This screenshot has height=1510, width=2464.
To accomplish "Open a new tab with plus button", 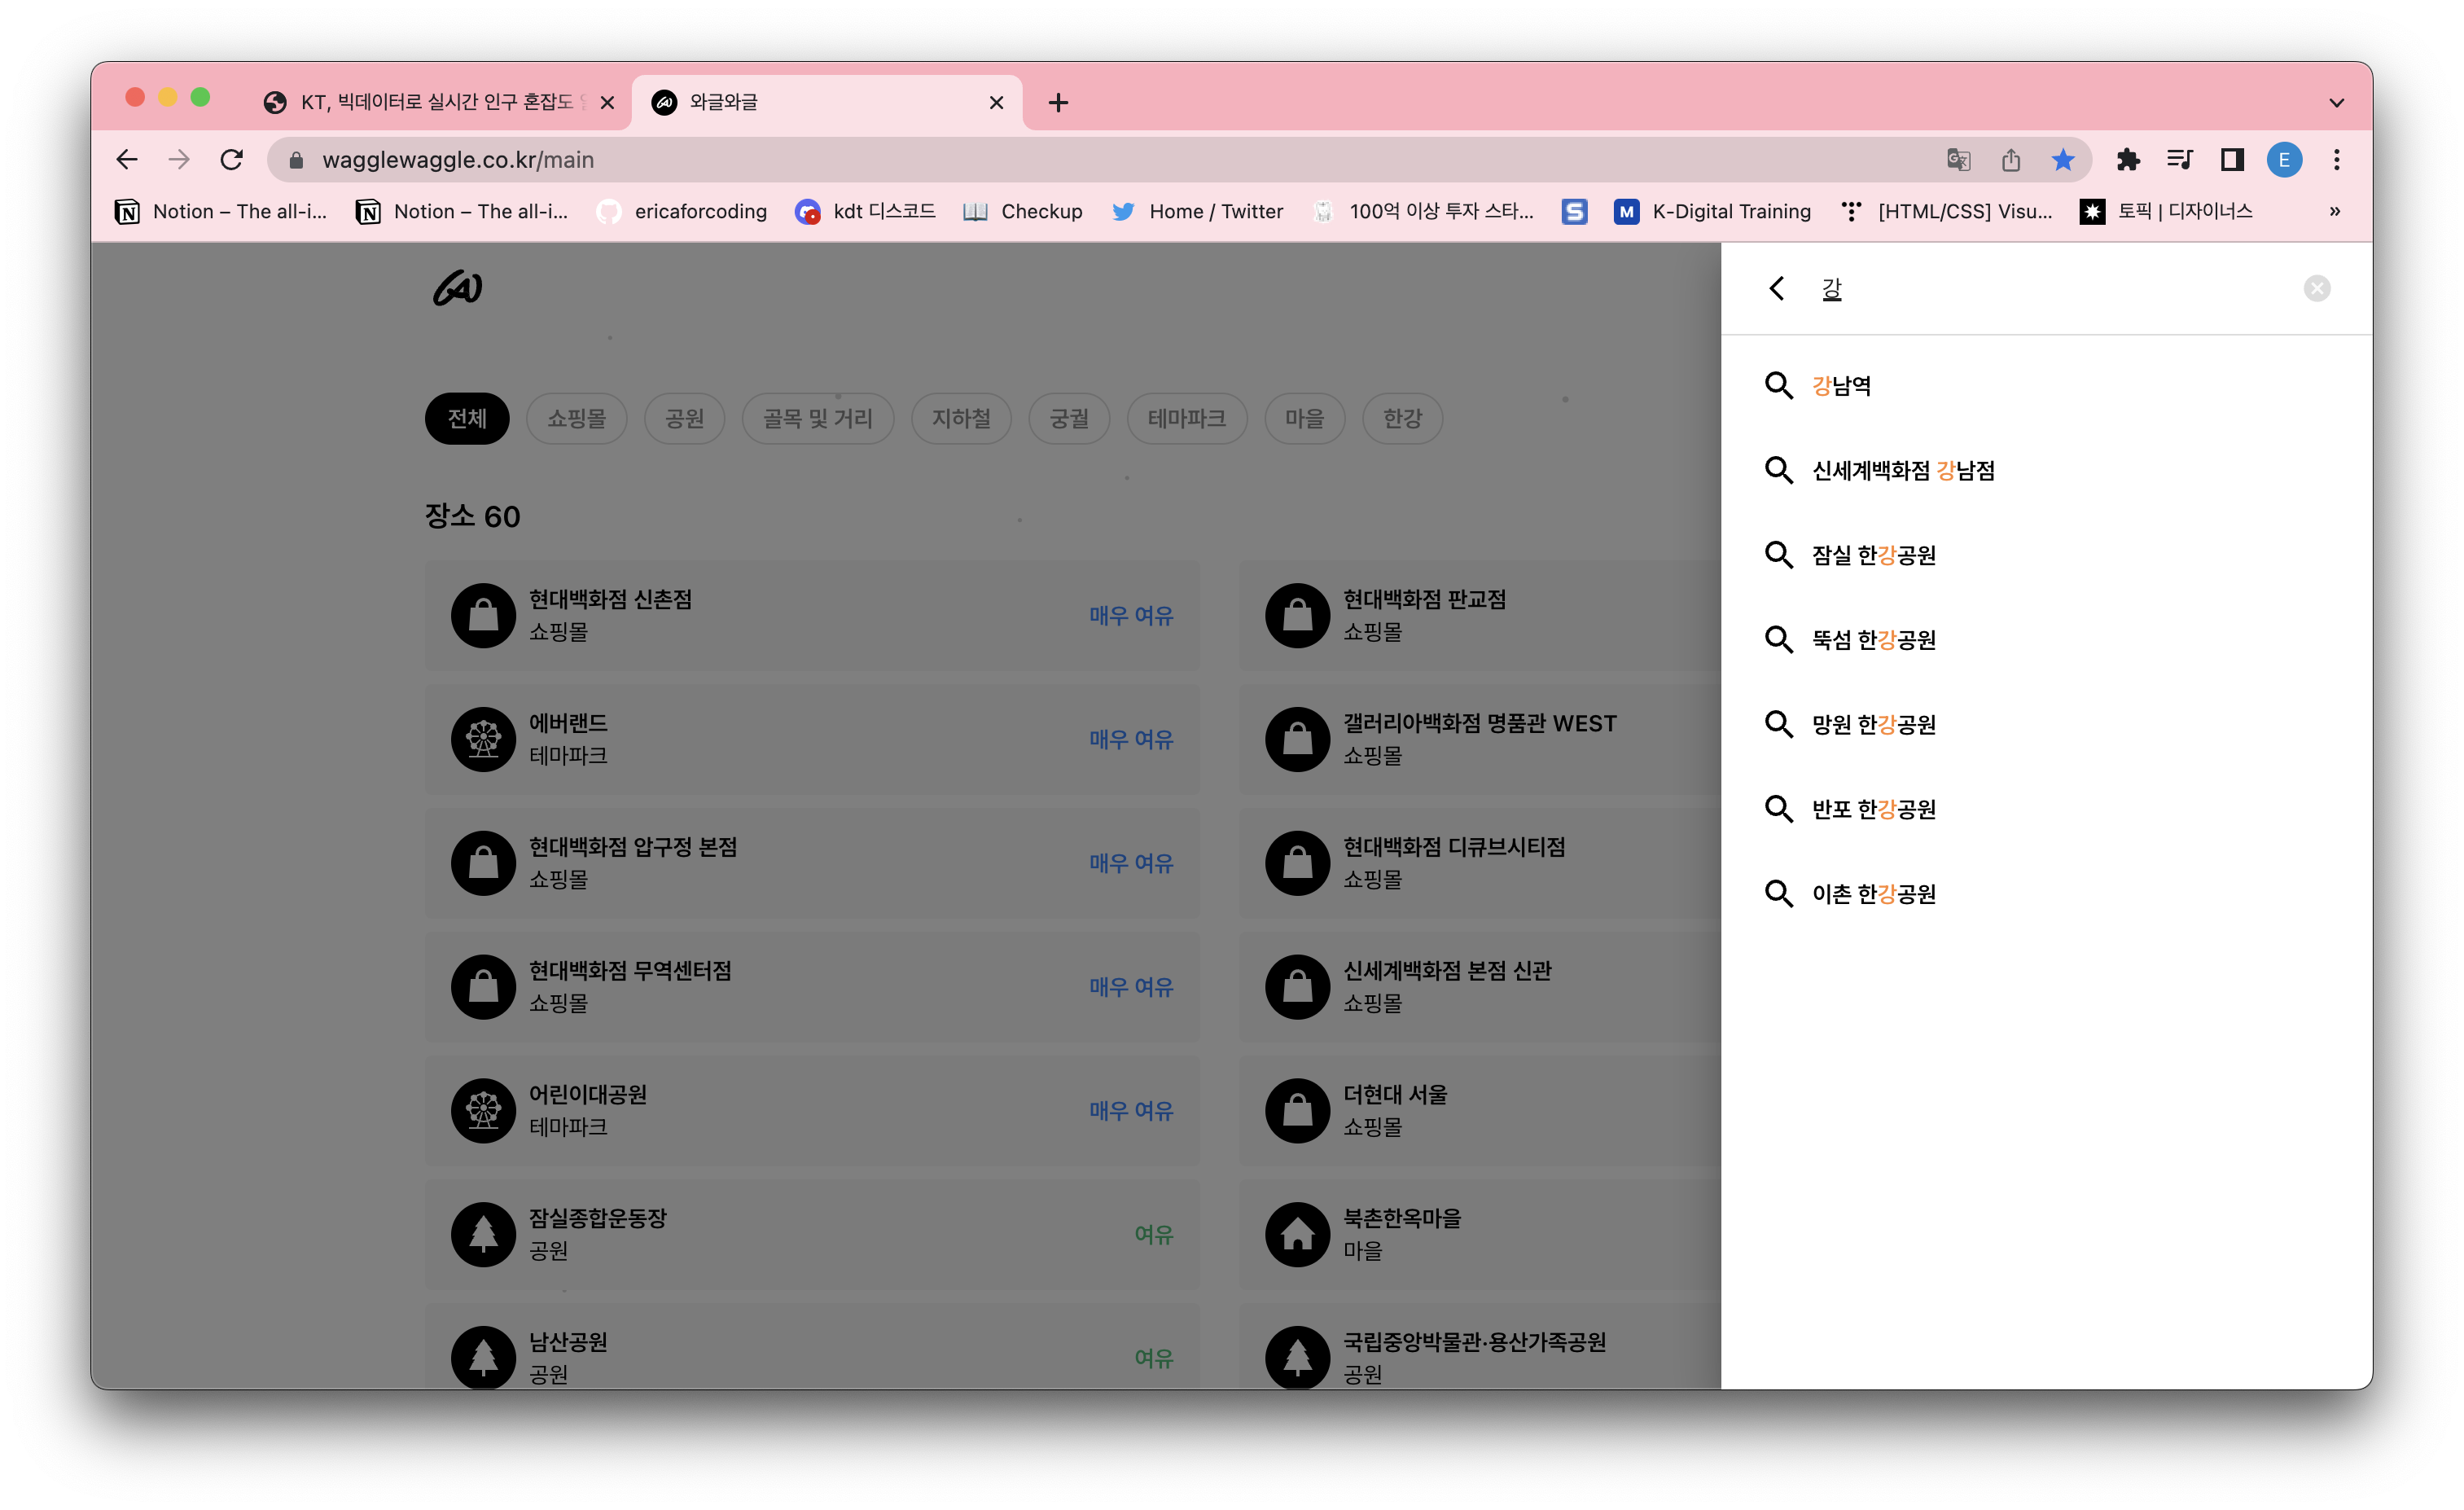I will coord(1058,103).
